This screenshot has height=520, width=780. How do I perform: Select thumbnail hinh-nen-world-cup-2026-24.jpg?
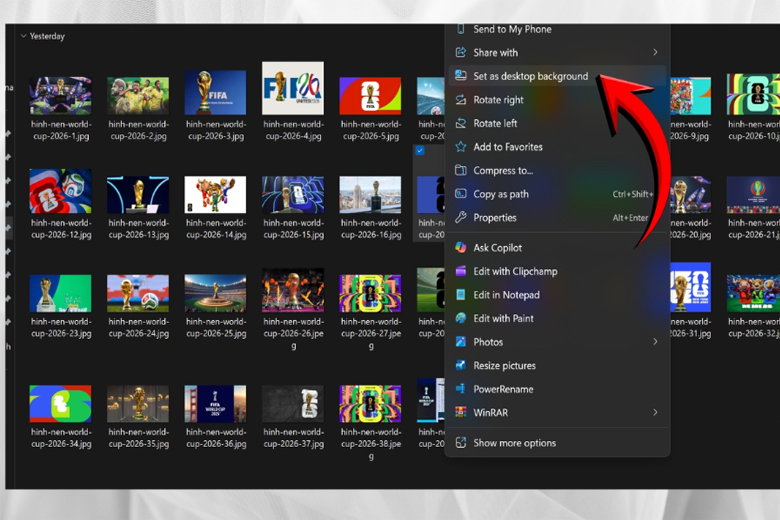138,293
